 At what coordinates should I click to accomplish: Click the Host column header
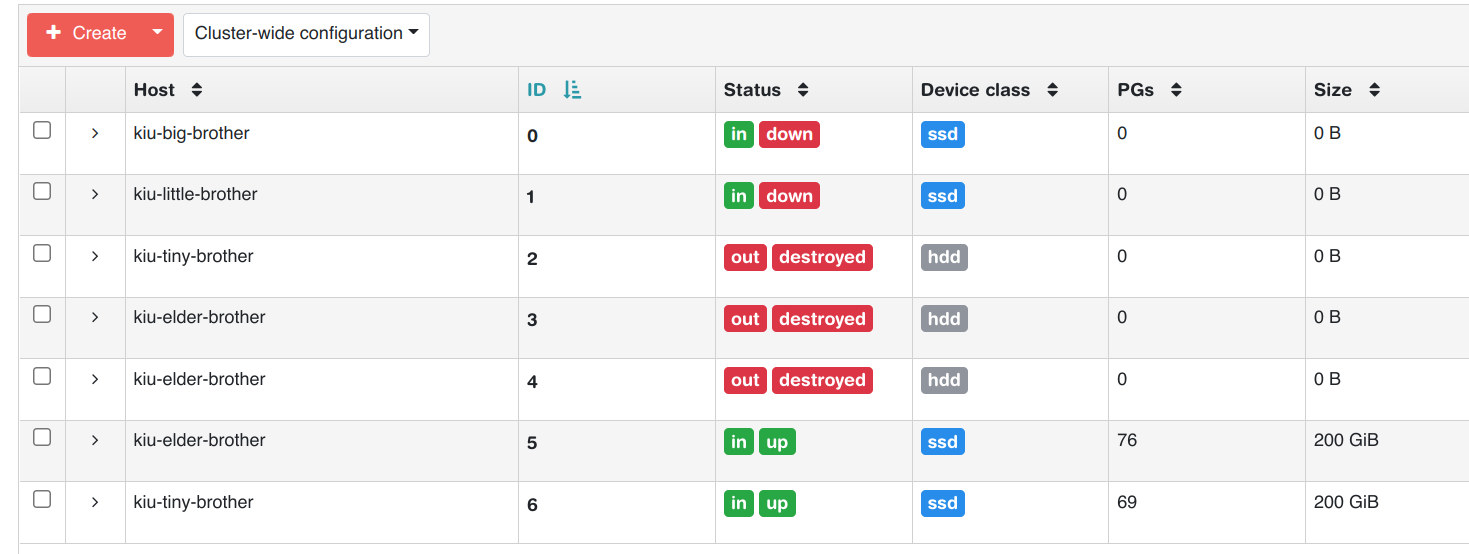[154, 90]
